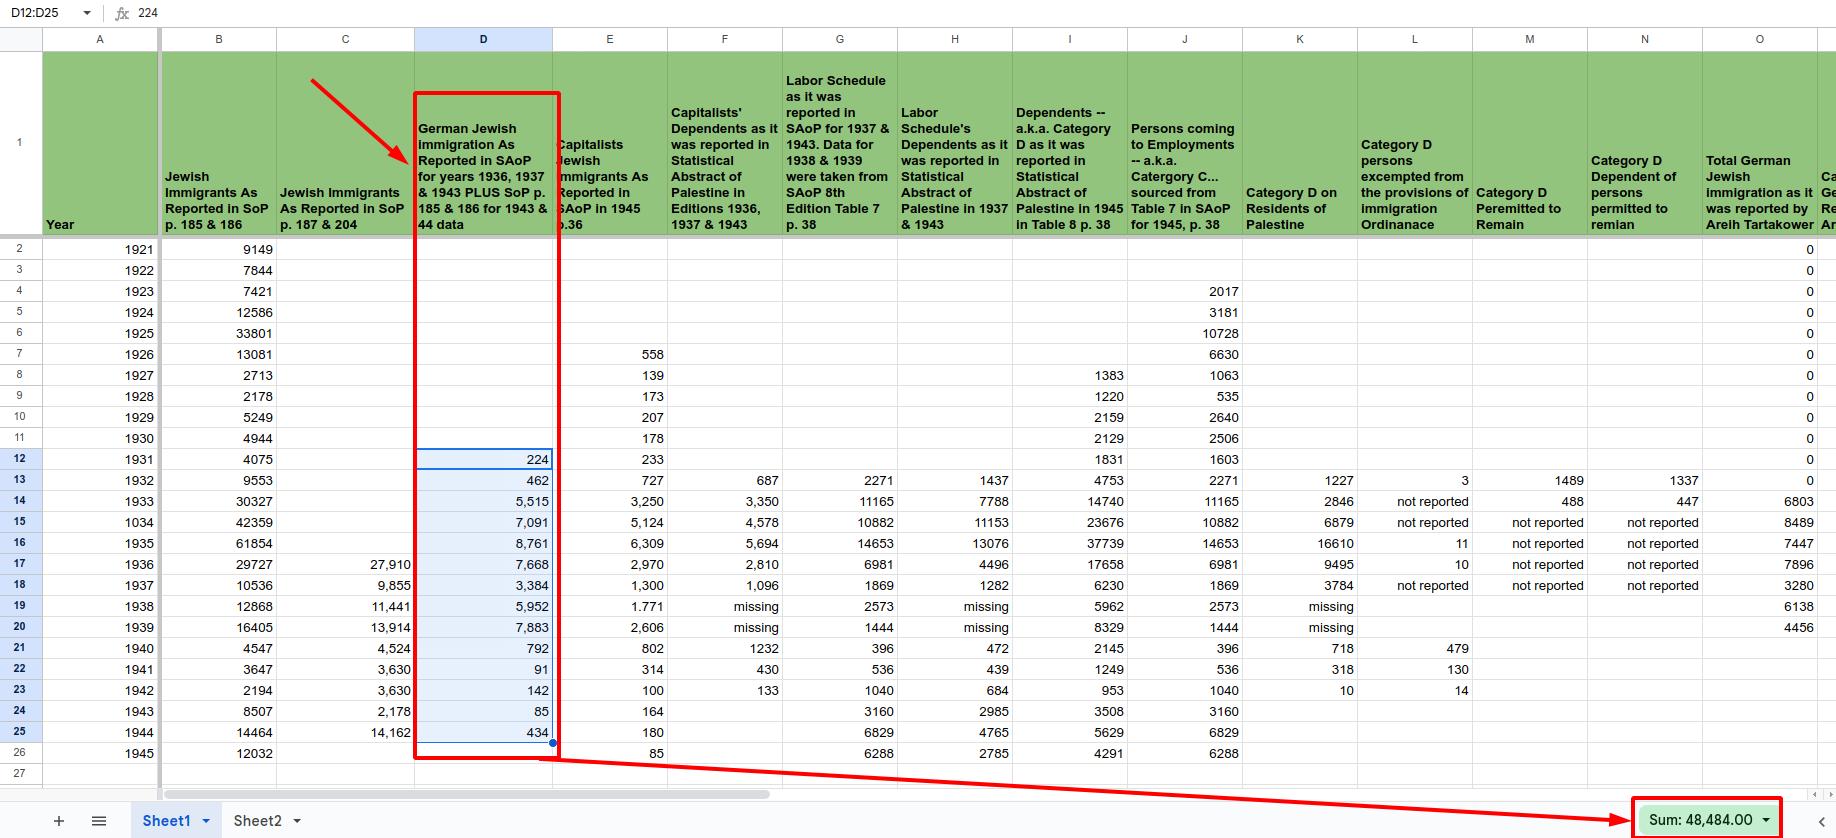
Task: Open Sheet2 tab options arrow
Action: coord(297,821)
